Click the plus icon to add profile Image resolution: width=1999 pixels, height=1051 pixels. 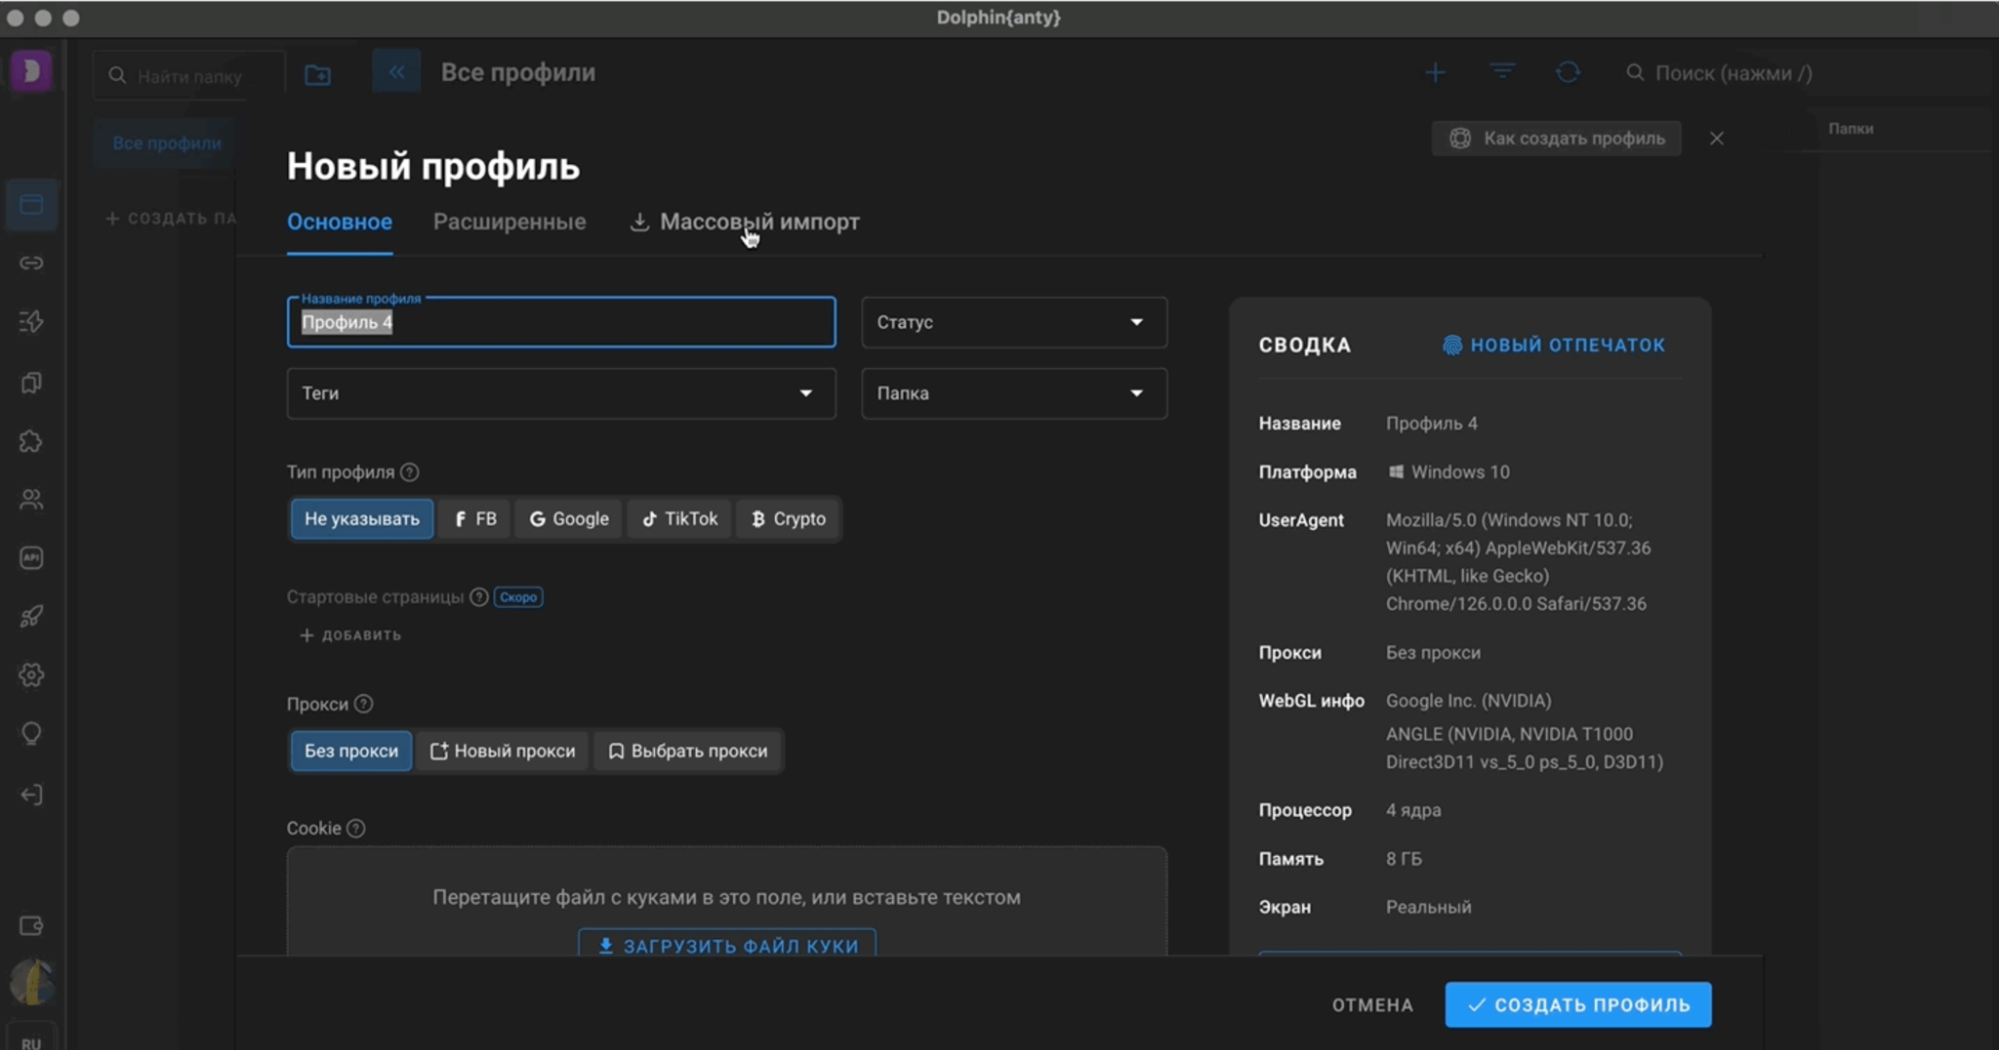pos(1435,73)
